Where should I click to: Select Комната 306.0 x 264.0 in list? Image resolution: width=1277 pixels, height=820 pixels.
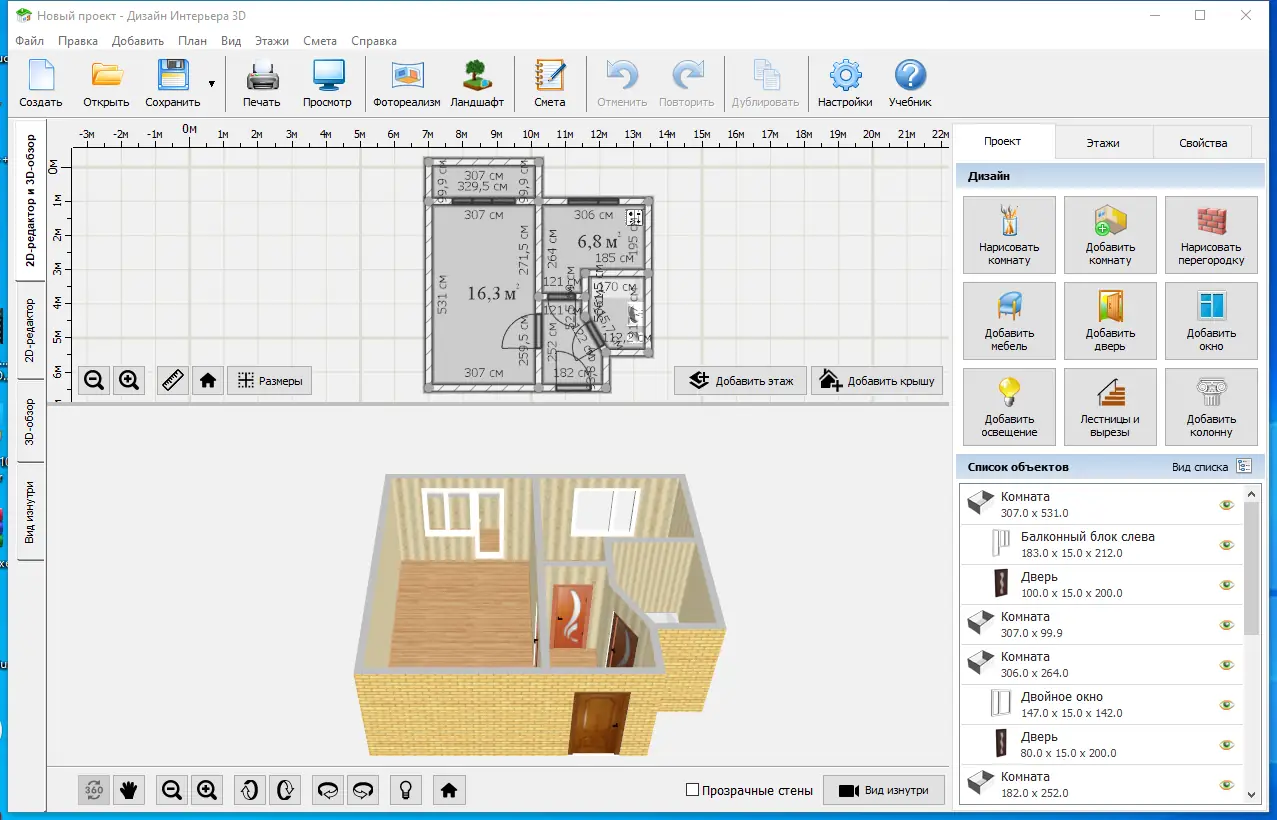click(x=1101, y=665)
